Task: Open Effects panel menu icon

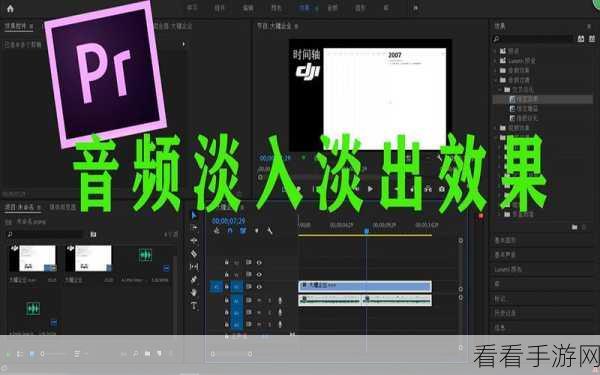Action: tap(589, 26)
